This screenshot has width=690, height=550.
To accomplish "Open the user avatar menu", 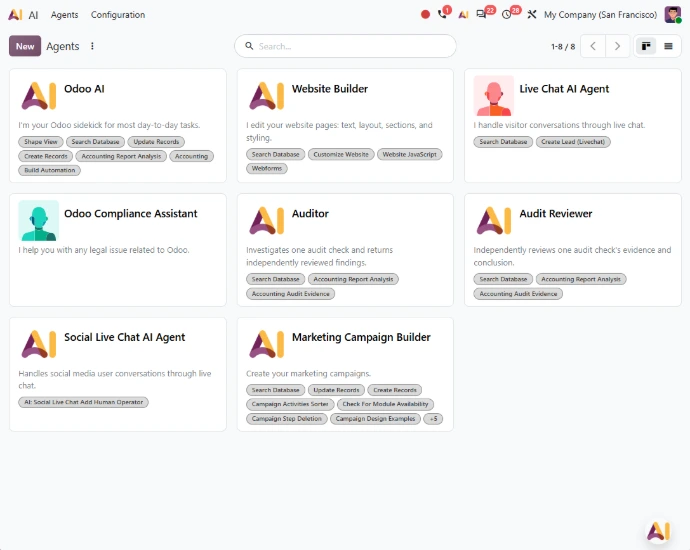I will pyautogui.click(x=672, y=15).
